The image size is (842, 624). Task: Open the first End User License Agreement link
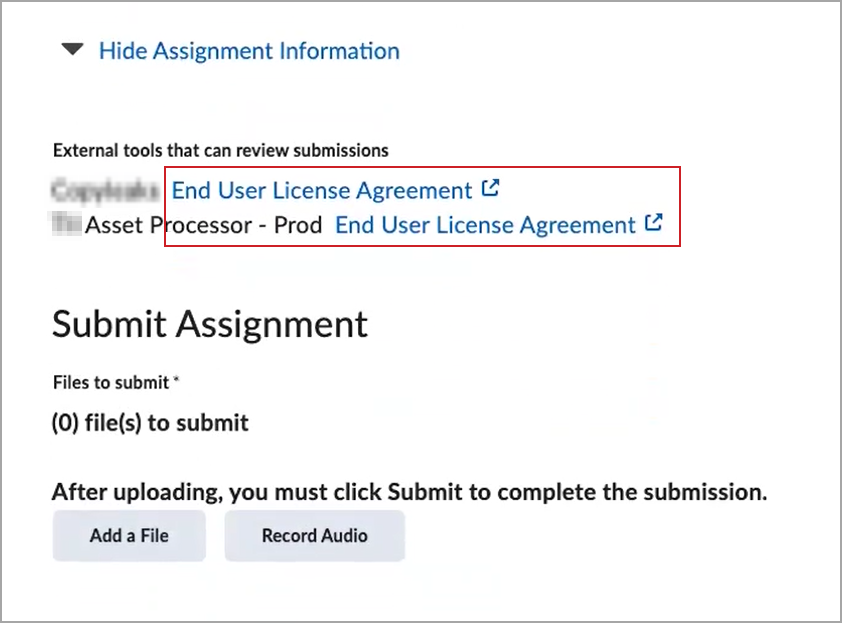321,191
